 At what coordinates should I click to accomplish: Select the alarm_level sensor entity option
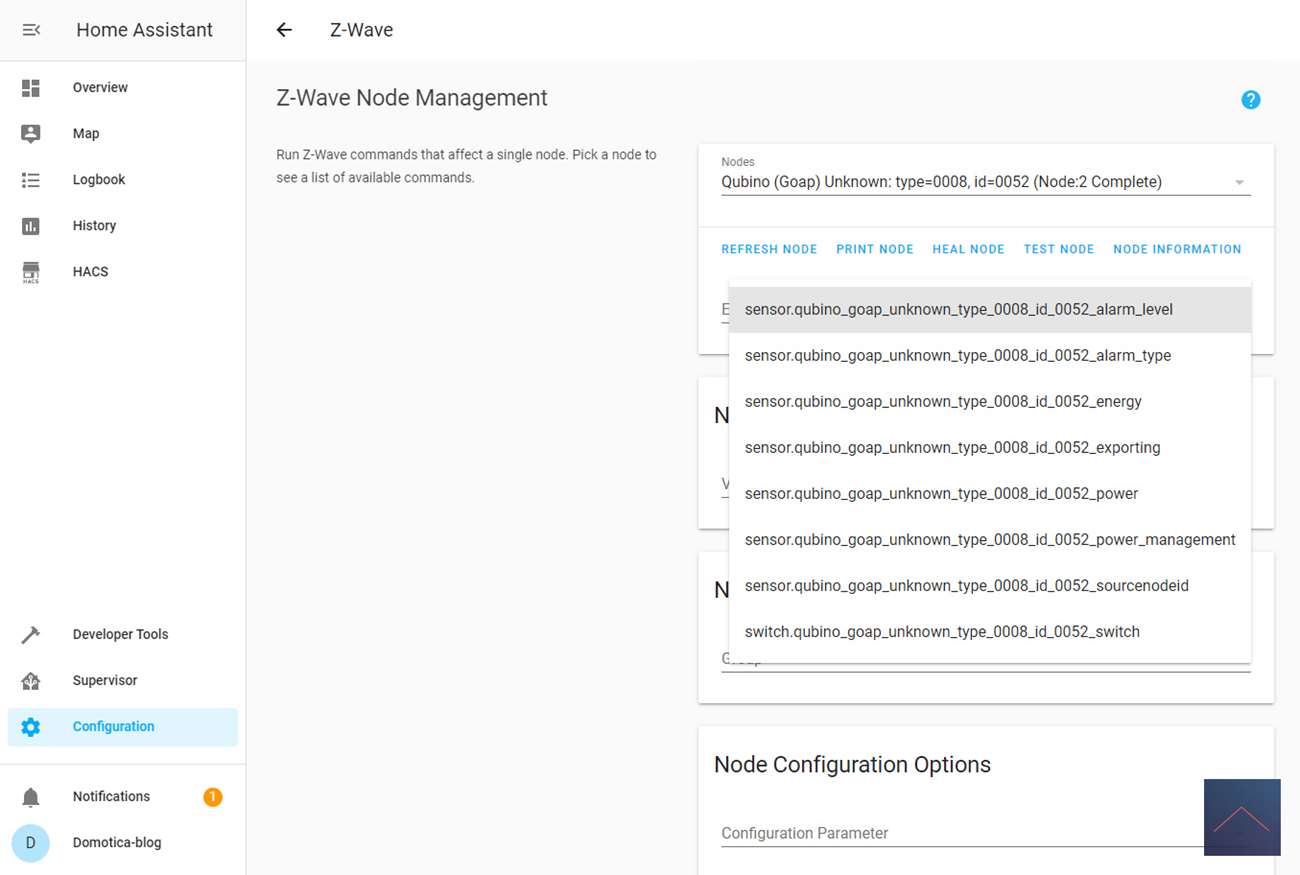pos(958,310)
